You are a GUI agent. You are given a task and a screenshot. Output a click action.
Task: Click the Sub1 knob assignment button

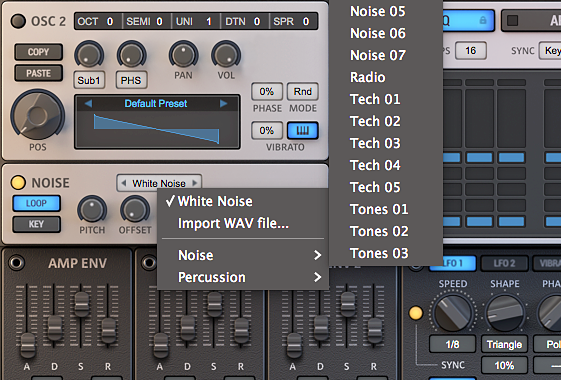pyautogui.click(x=89, y=80)
